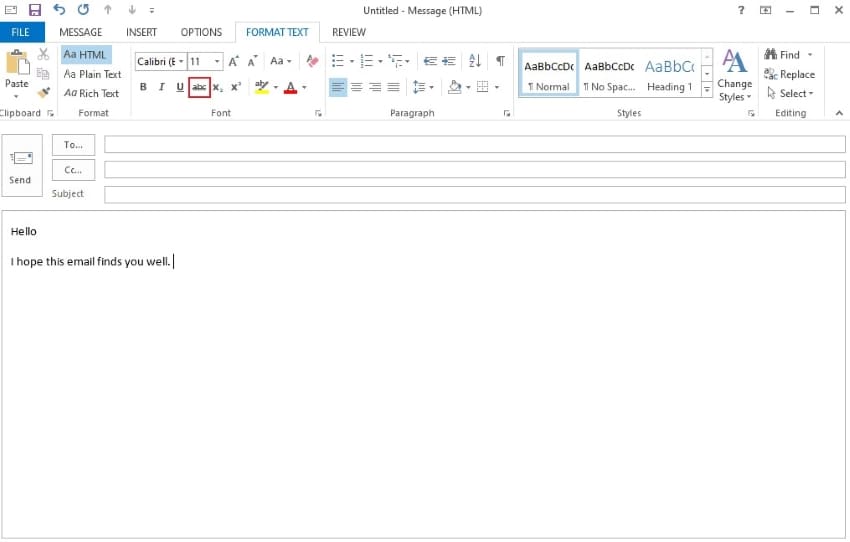Switch to the INSERT tab
Viewport: 850px width, 542px height.
141,33
